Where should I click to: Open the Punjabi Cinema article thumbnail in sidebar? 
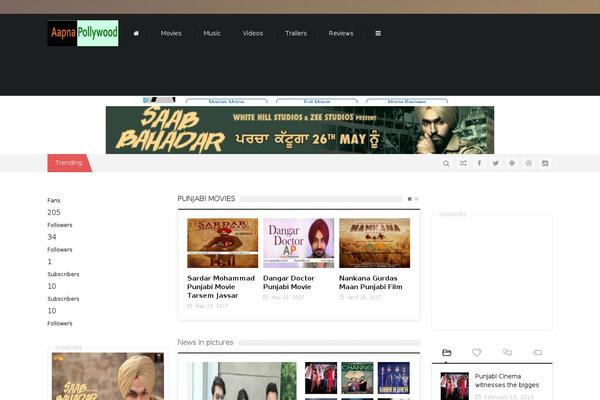[455, 386]
